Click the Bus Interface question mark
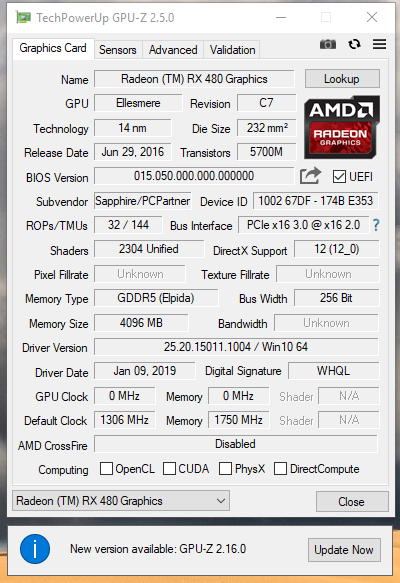400x583 pixels. (x=376, y=225)
